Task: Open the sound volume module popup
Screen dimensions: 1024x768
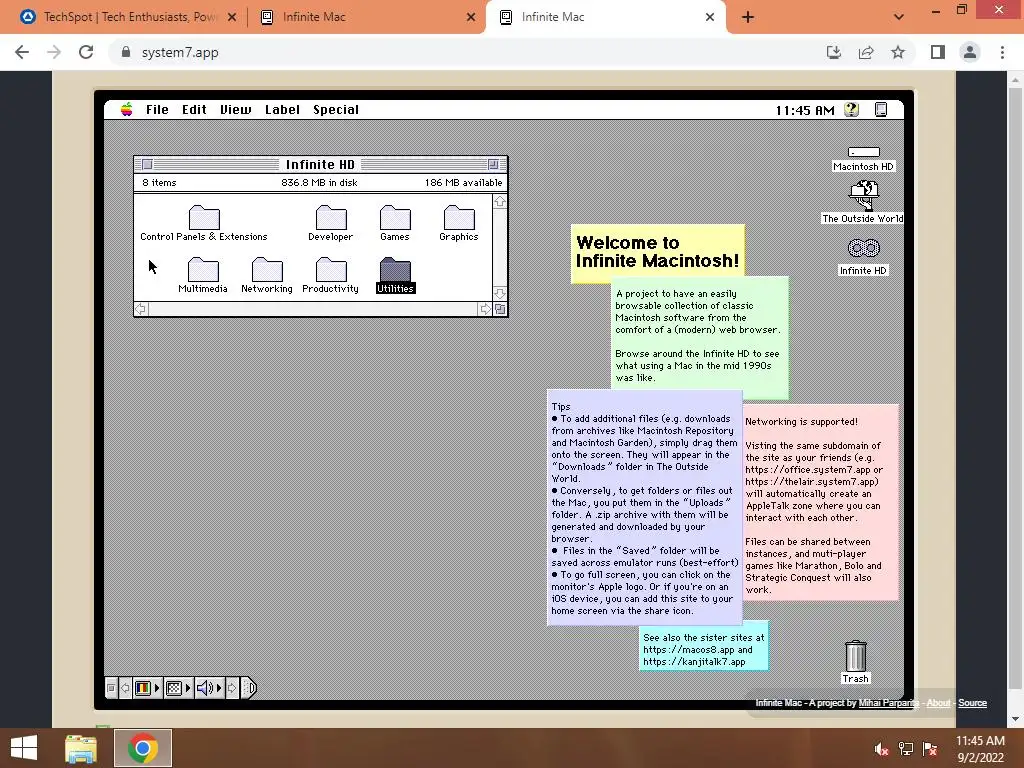Action: coord(210,688)
